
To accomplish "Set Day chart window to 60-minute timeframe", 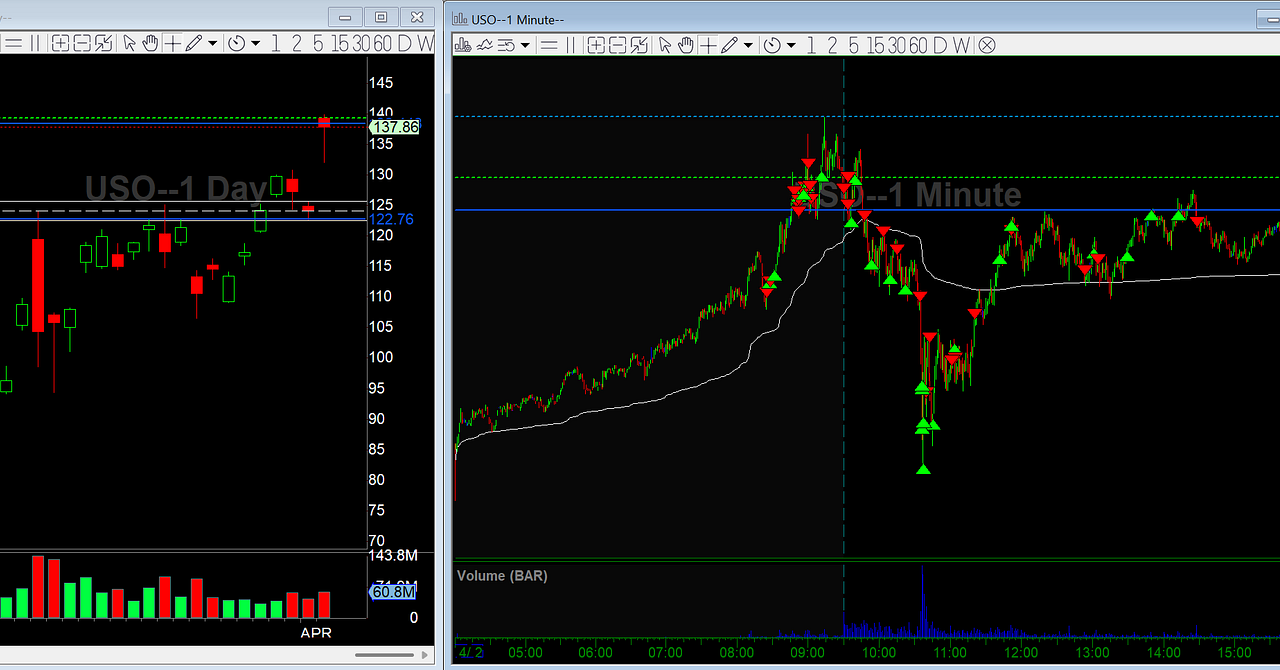I will [383, 43].
